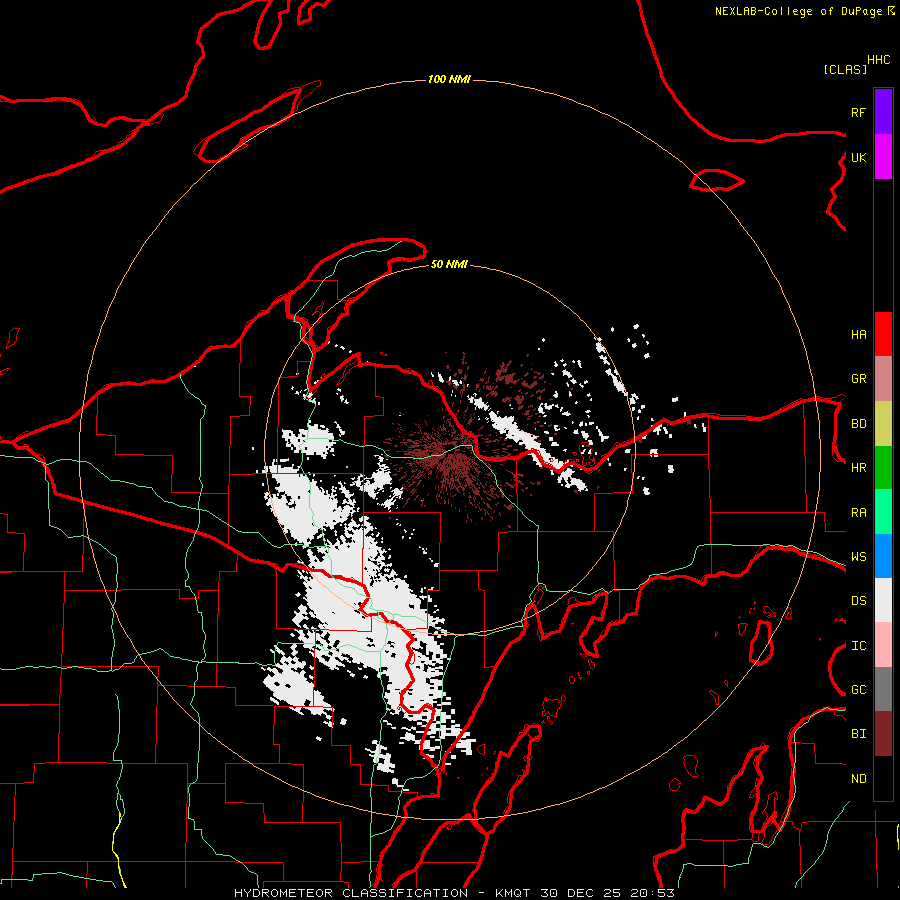Screen dimensions: 900x900
Task: Click the 50 NMI range ring label
Action: coord(449,264)
